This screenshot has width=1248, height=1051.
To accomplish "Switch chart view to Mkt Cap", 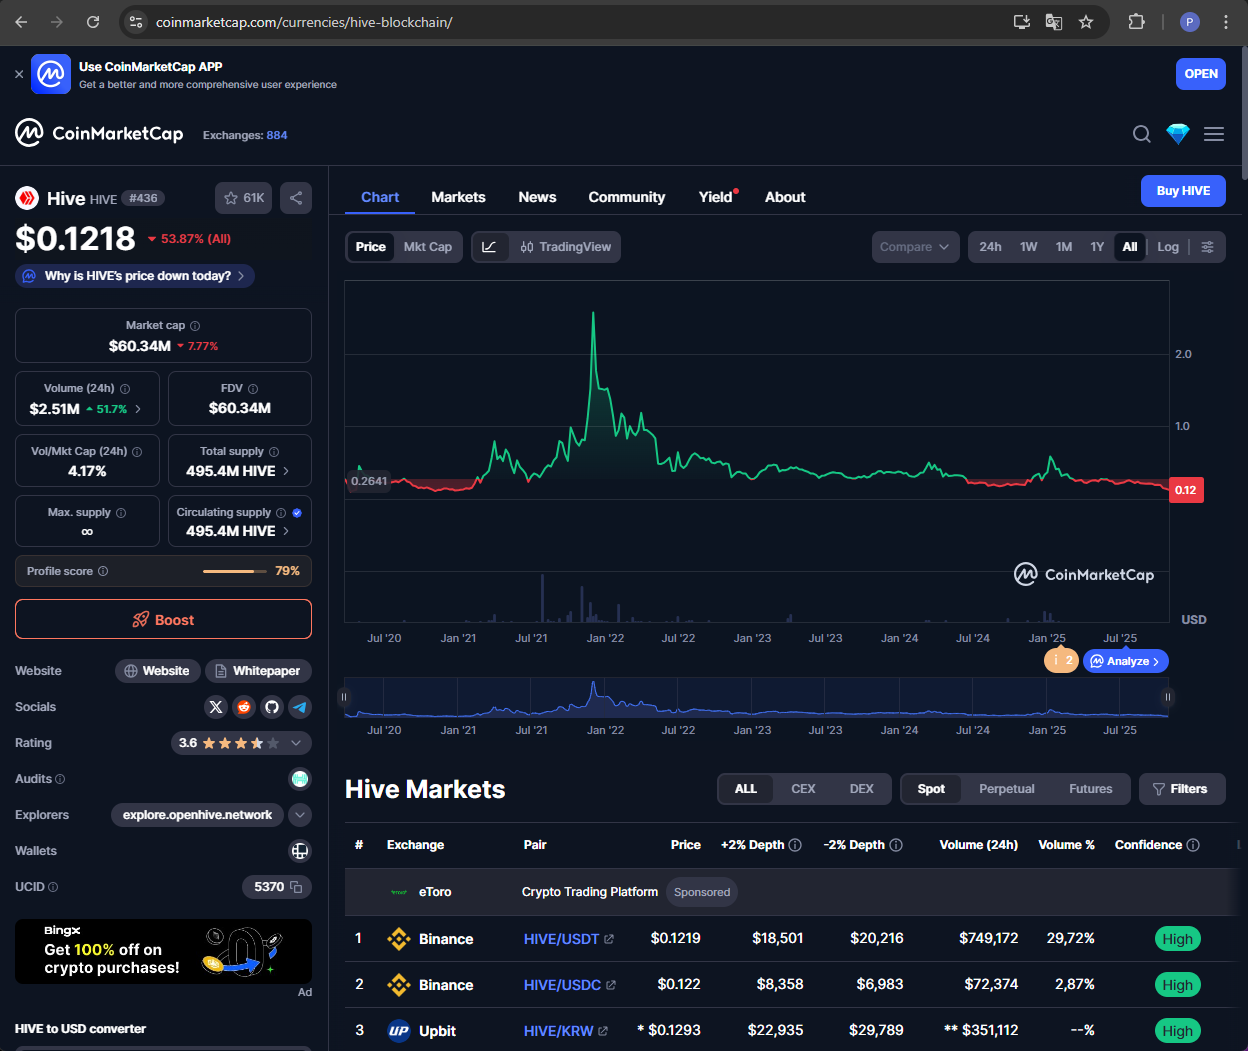I will click(x=427, y=247).
